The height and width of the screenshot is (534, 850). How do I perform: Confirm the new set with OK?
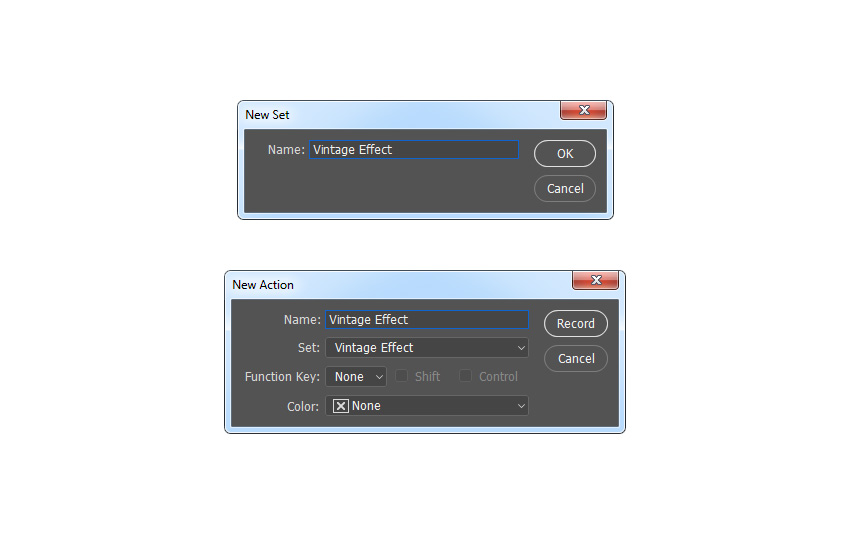tap(565, 153)
